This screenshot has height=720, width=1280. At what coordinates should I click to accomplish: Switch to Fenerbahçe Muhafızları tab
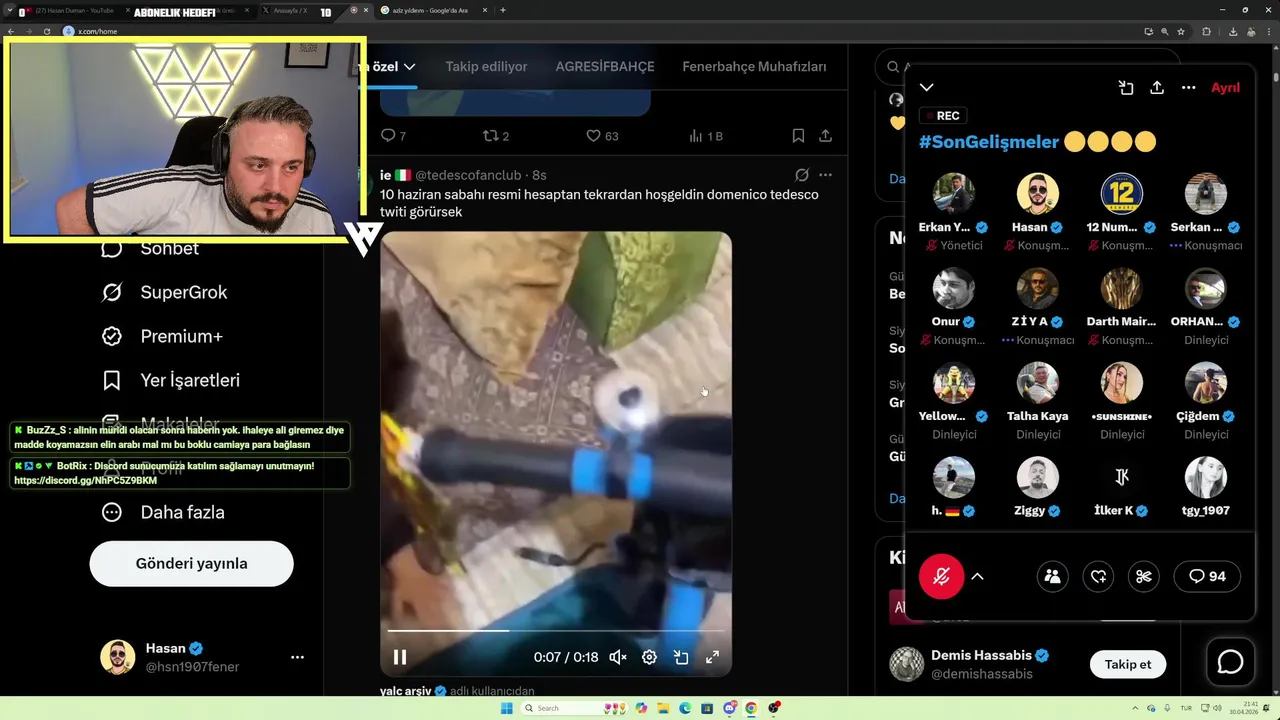click(x=754, y=67)
